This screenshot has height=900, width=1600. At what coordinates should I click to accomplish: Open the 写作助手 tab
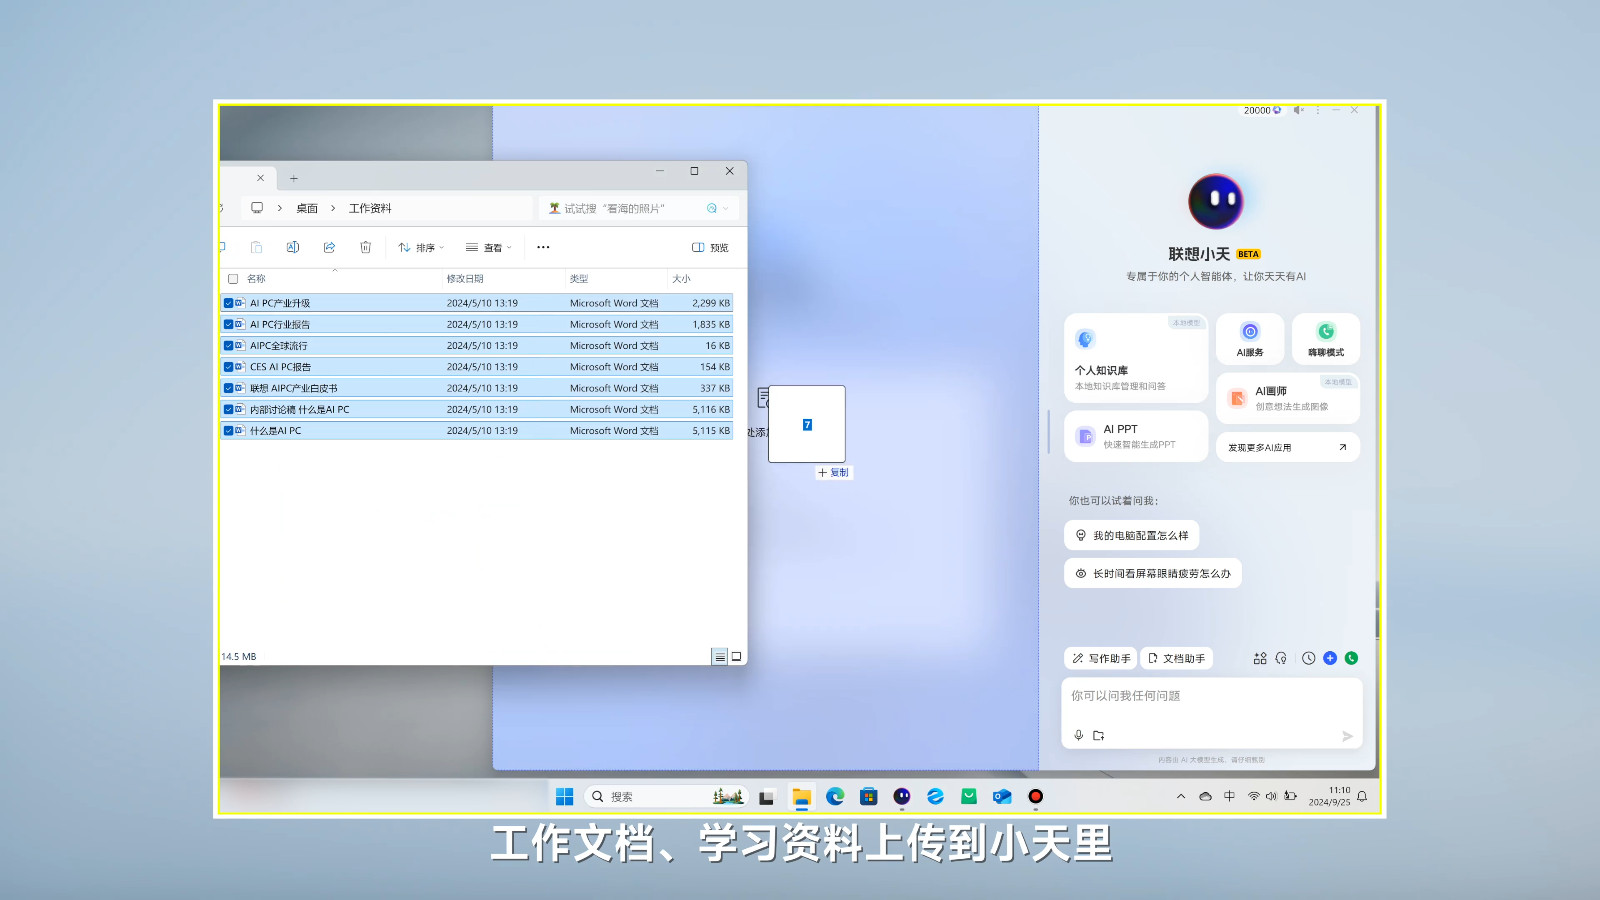pyautogui.click(x=1101, y=658)
